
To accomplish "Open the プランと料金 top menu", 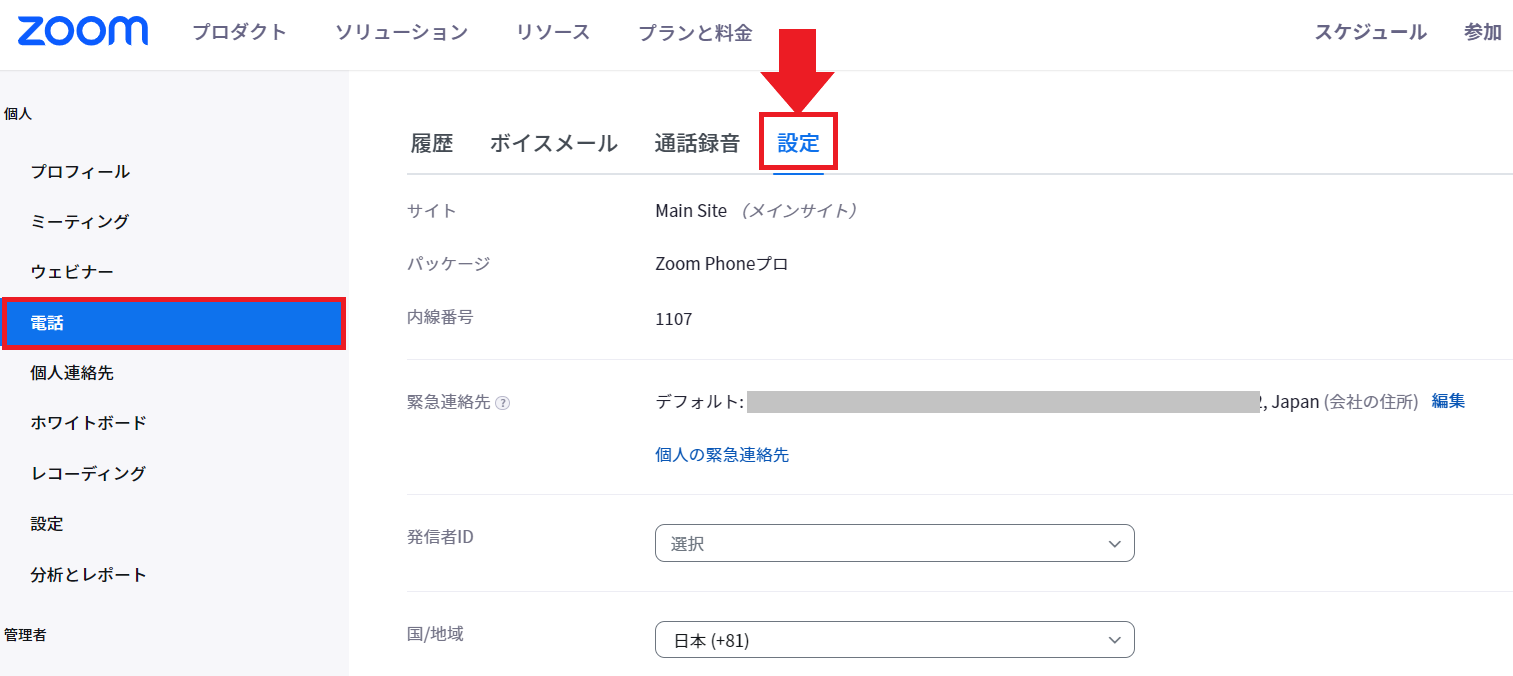I will click(x=695, y=32).
